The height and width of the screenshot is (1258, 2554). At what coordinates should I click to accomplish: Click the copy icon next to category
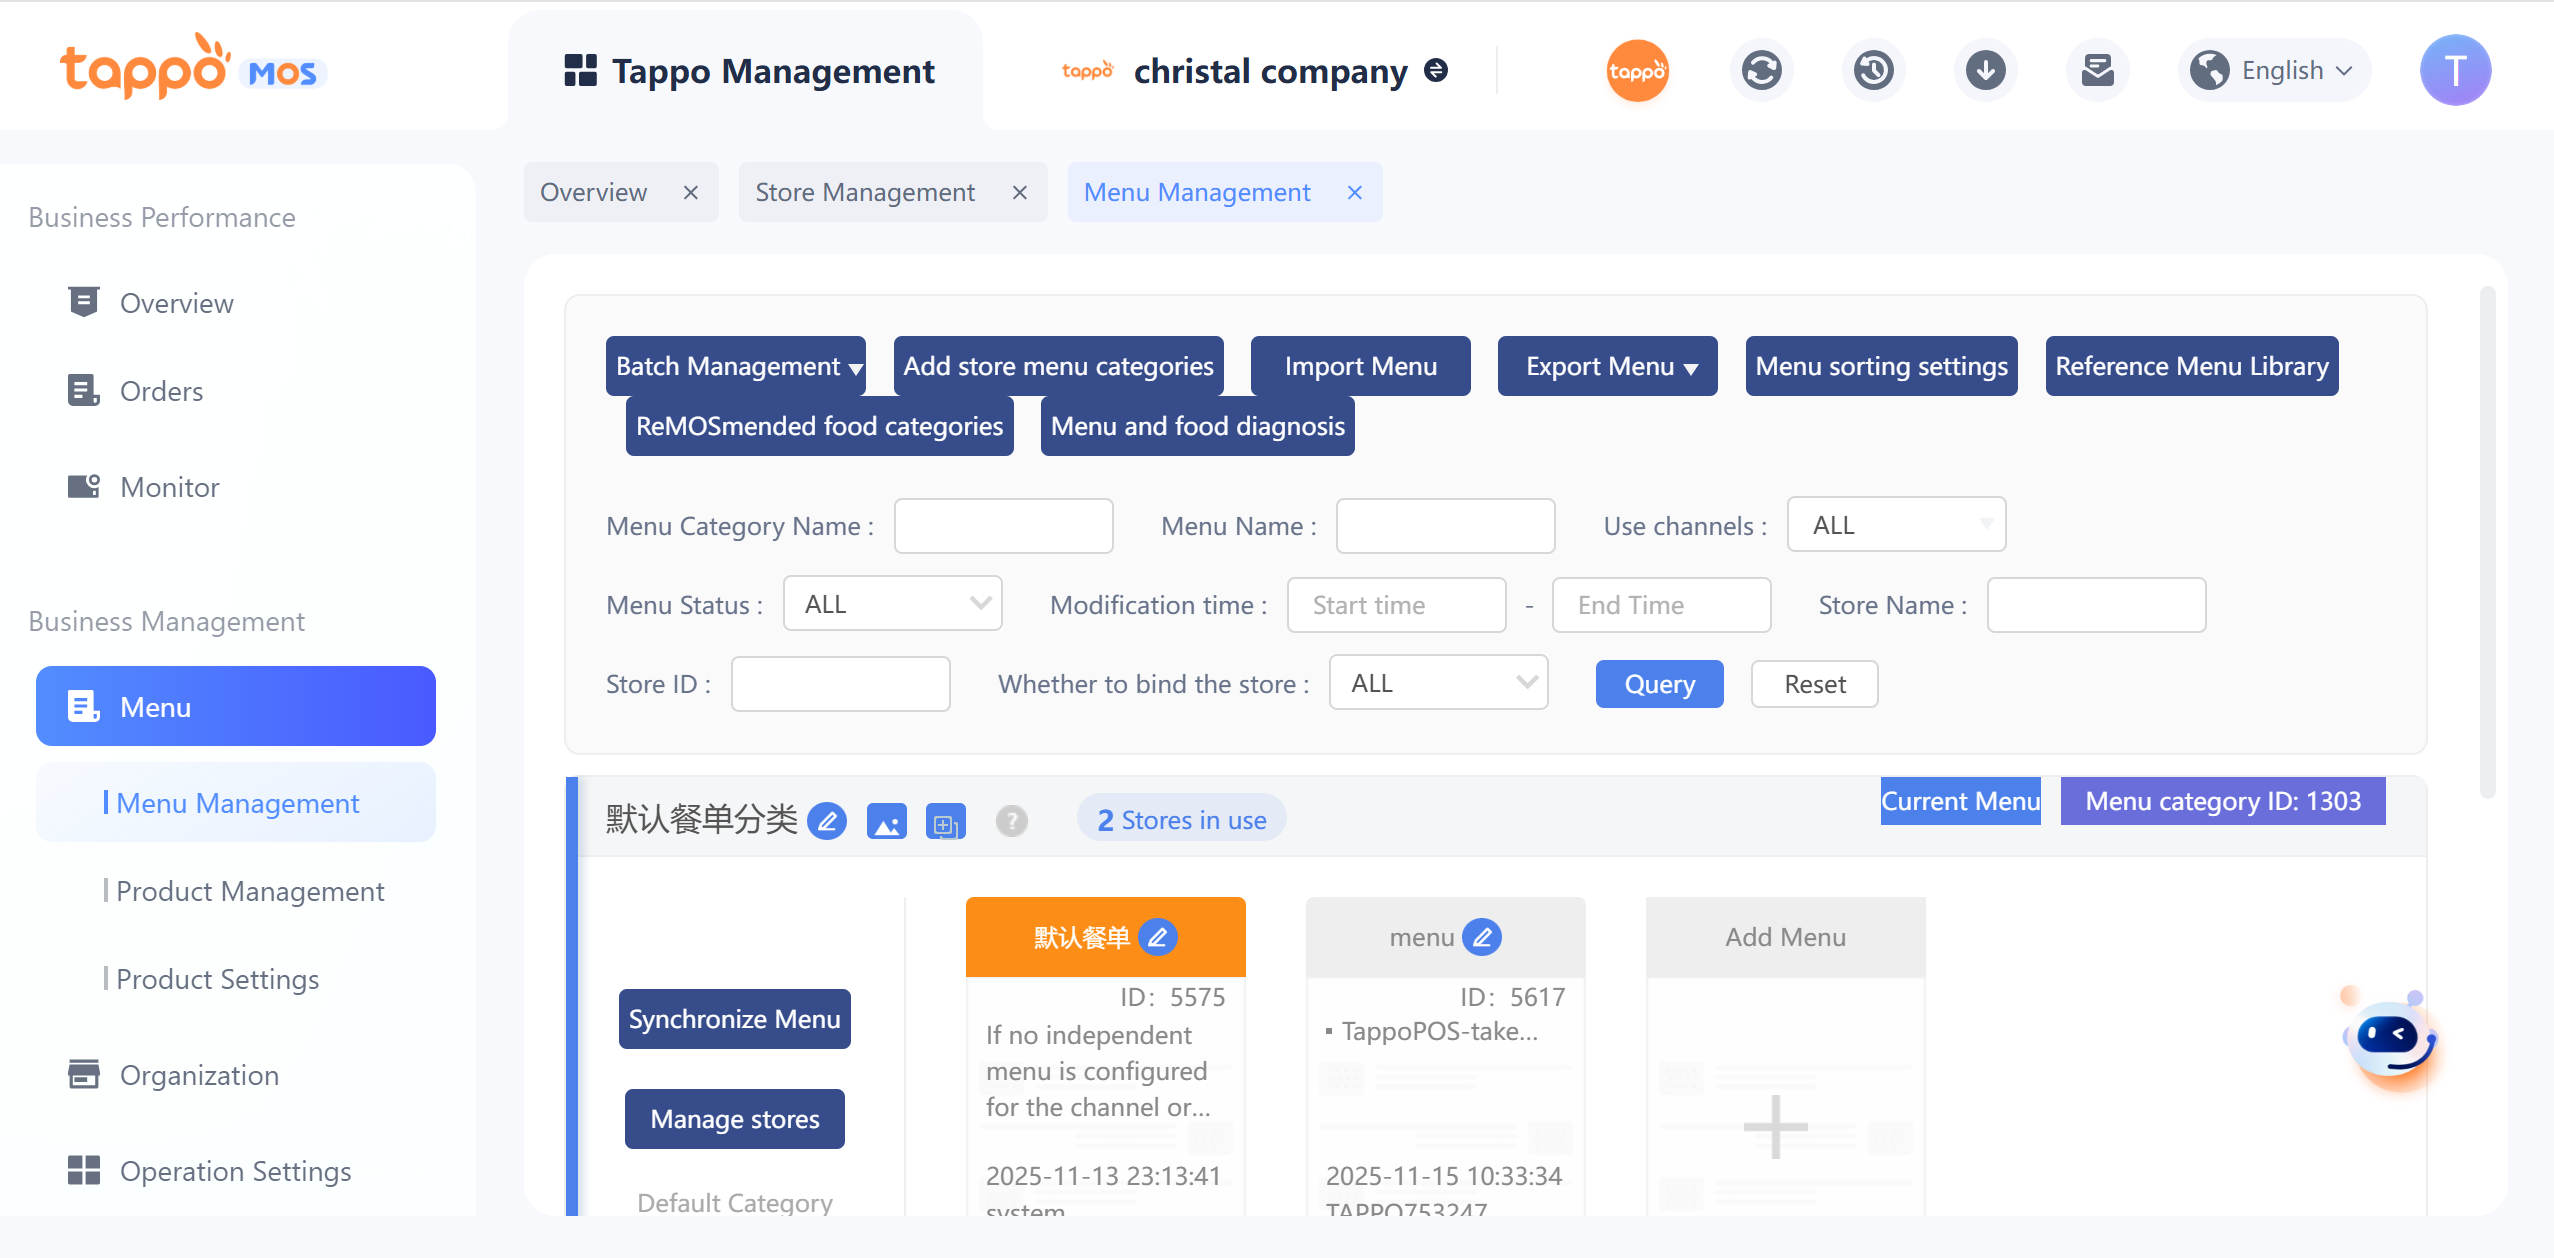pyautogui.click(x=945, y=822)
